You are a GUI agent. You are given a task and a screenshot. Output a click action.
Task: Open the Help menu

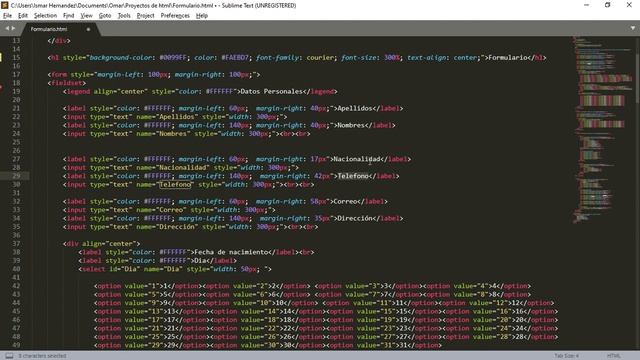click(x=202, y=16)
